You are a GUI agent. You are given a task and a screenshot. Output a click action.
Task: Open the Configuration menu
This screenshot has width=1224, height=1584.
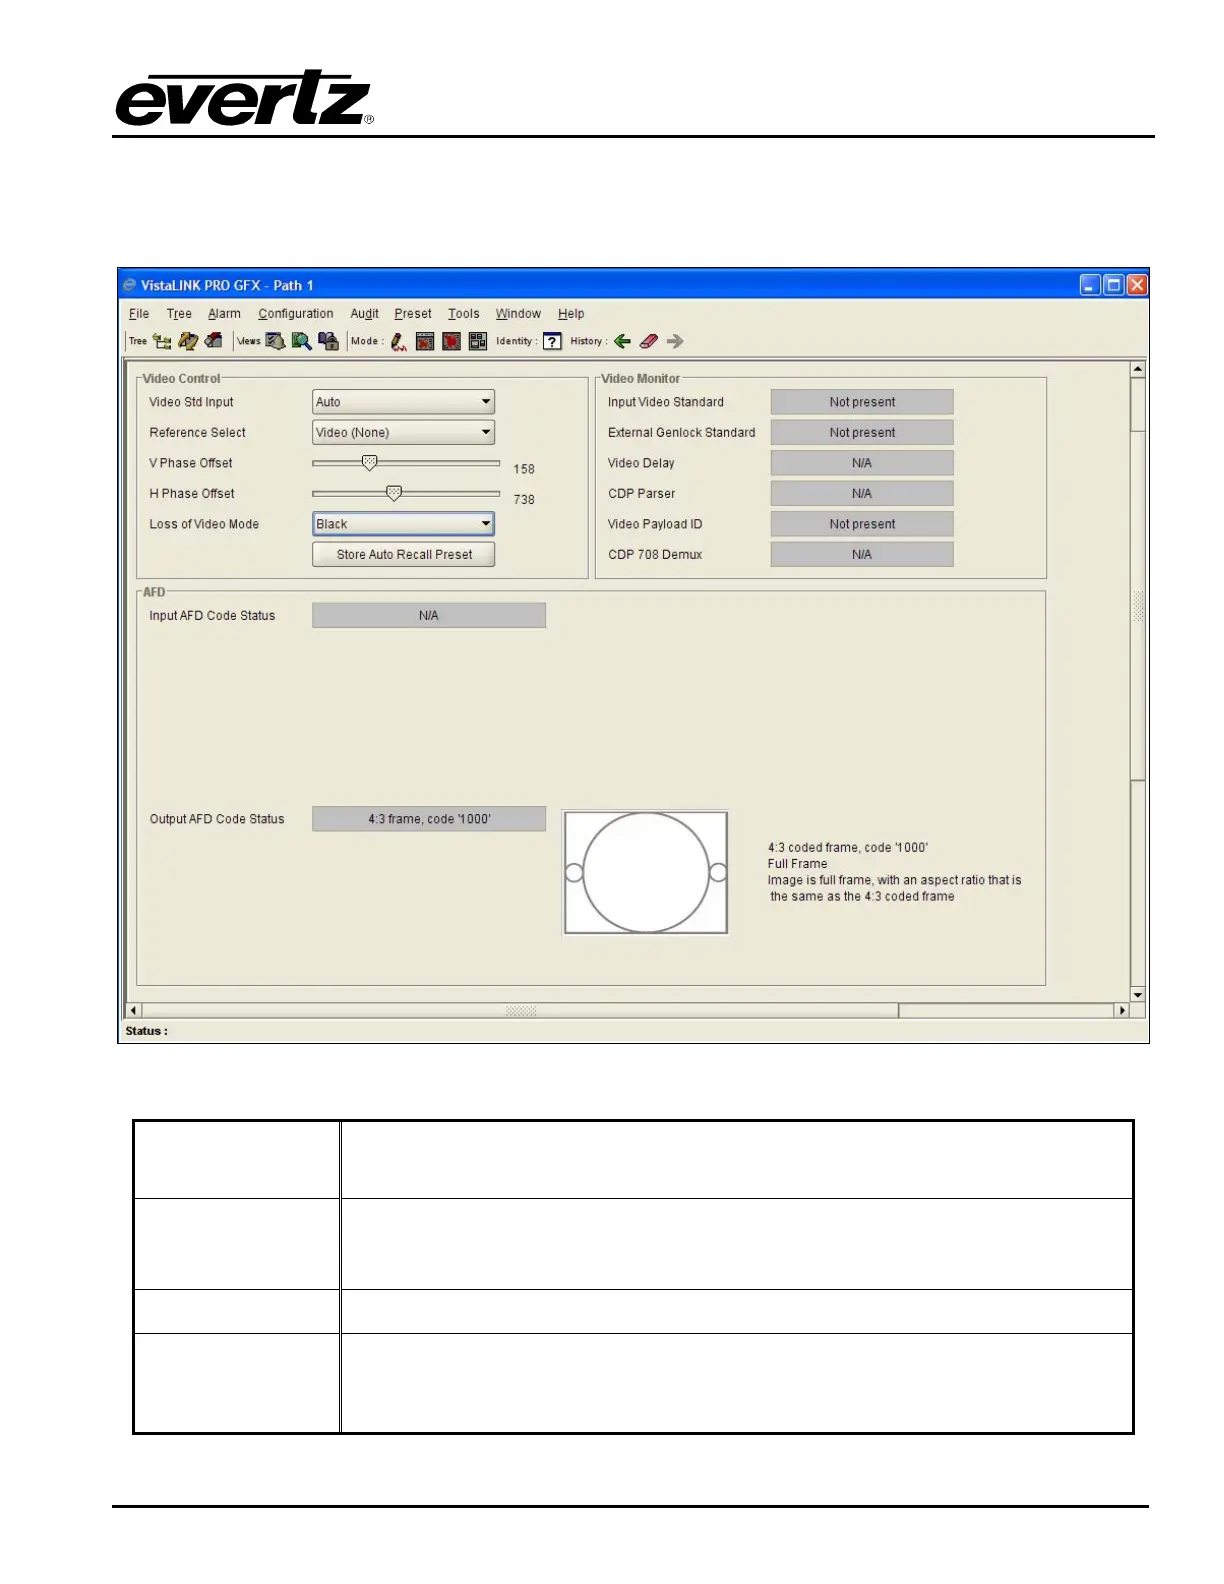295,314
